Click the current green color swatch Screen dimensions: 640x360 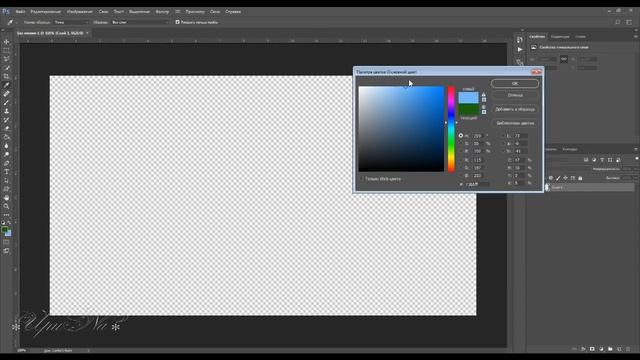coord(468,109)
